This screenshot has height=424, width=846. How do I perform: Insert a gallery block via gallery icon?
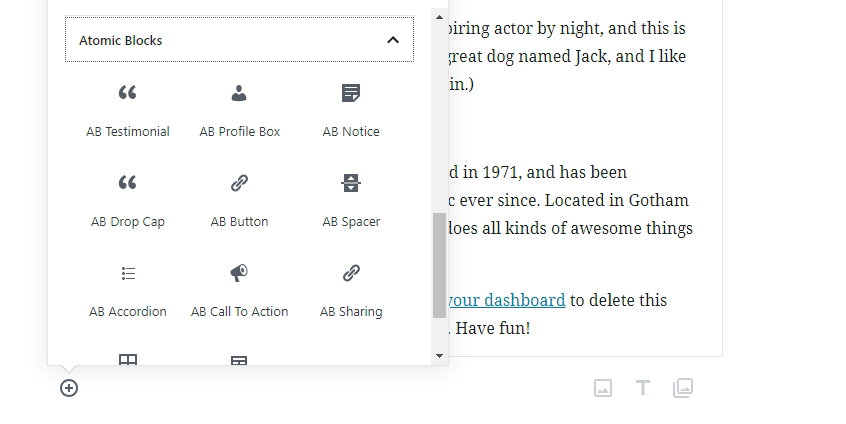coord(683,388)
